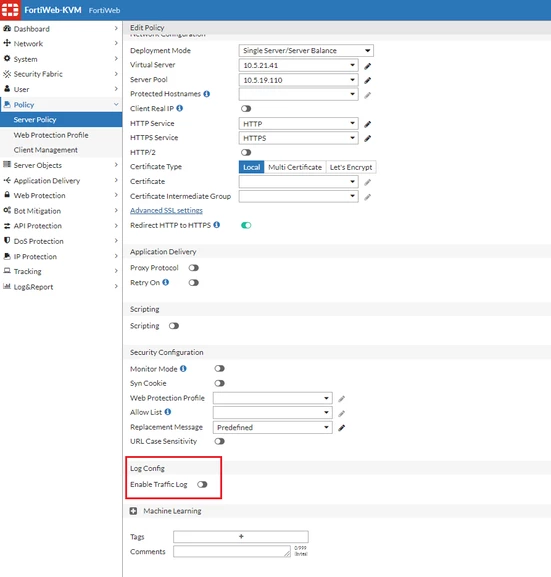The image size is (551, 577).
Task: Open the Allow List dropdown
Action: click(x=273, y=413)
